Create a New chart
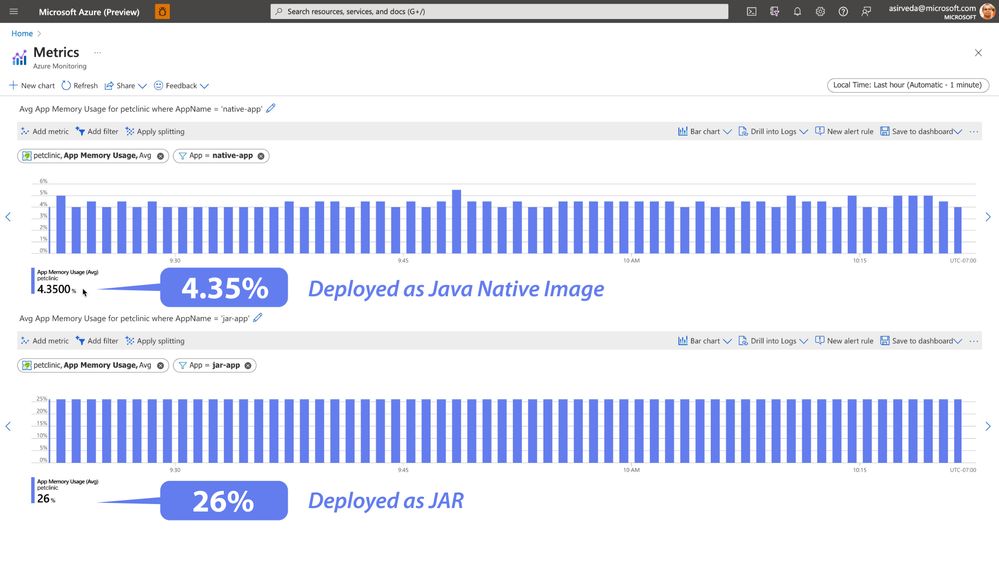The width and height of the screenshot is (999, 562). pos(32,85)
